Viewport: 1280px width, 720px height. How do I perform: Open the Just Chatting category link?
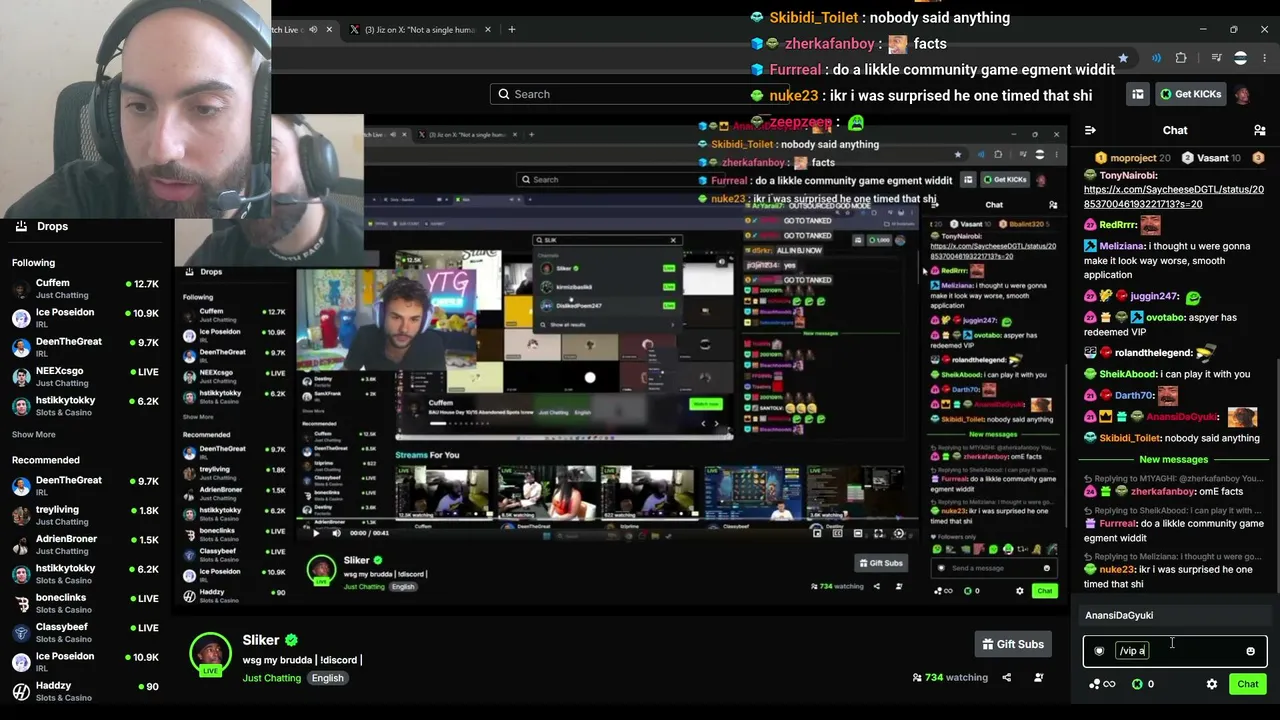coord(271,678)
